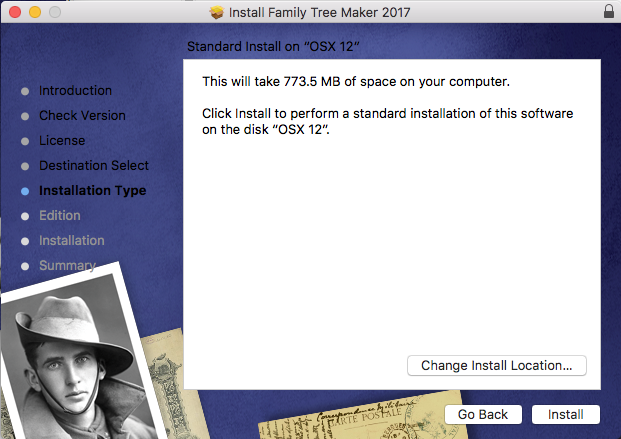This screenshot has width=621, height=439.
Task: Click the Installation step label
Action: point(72,240)
